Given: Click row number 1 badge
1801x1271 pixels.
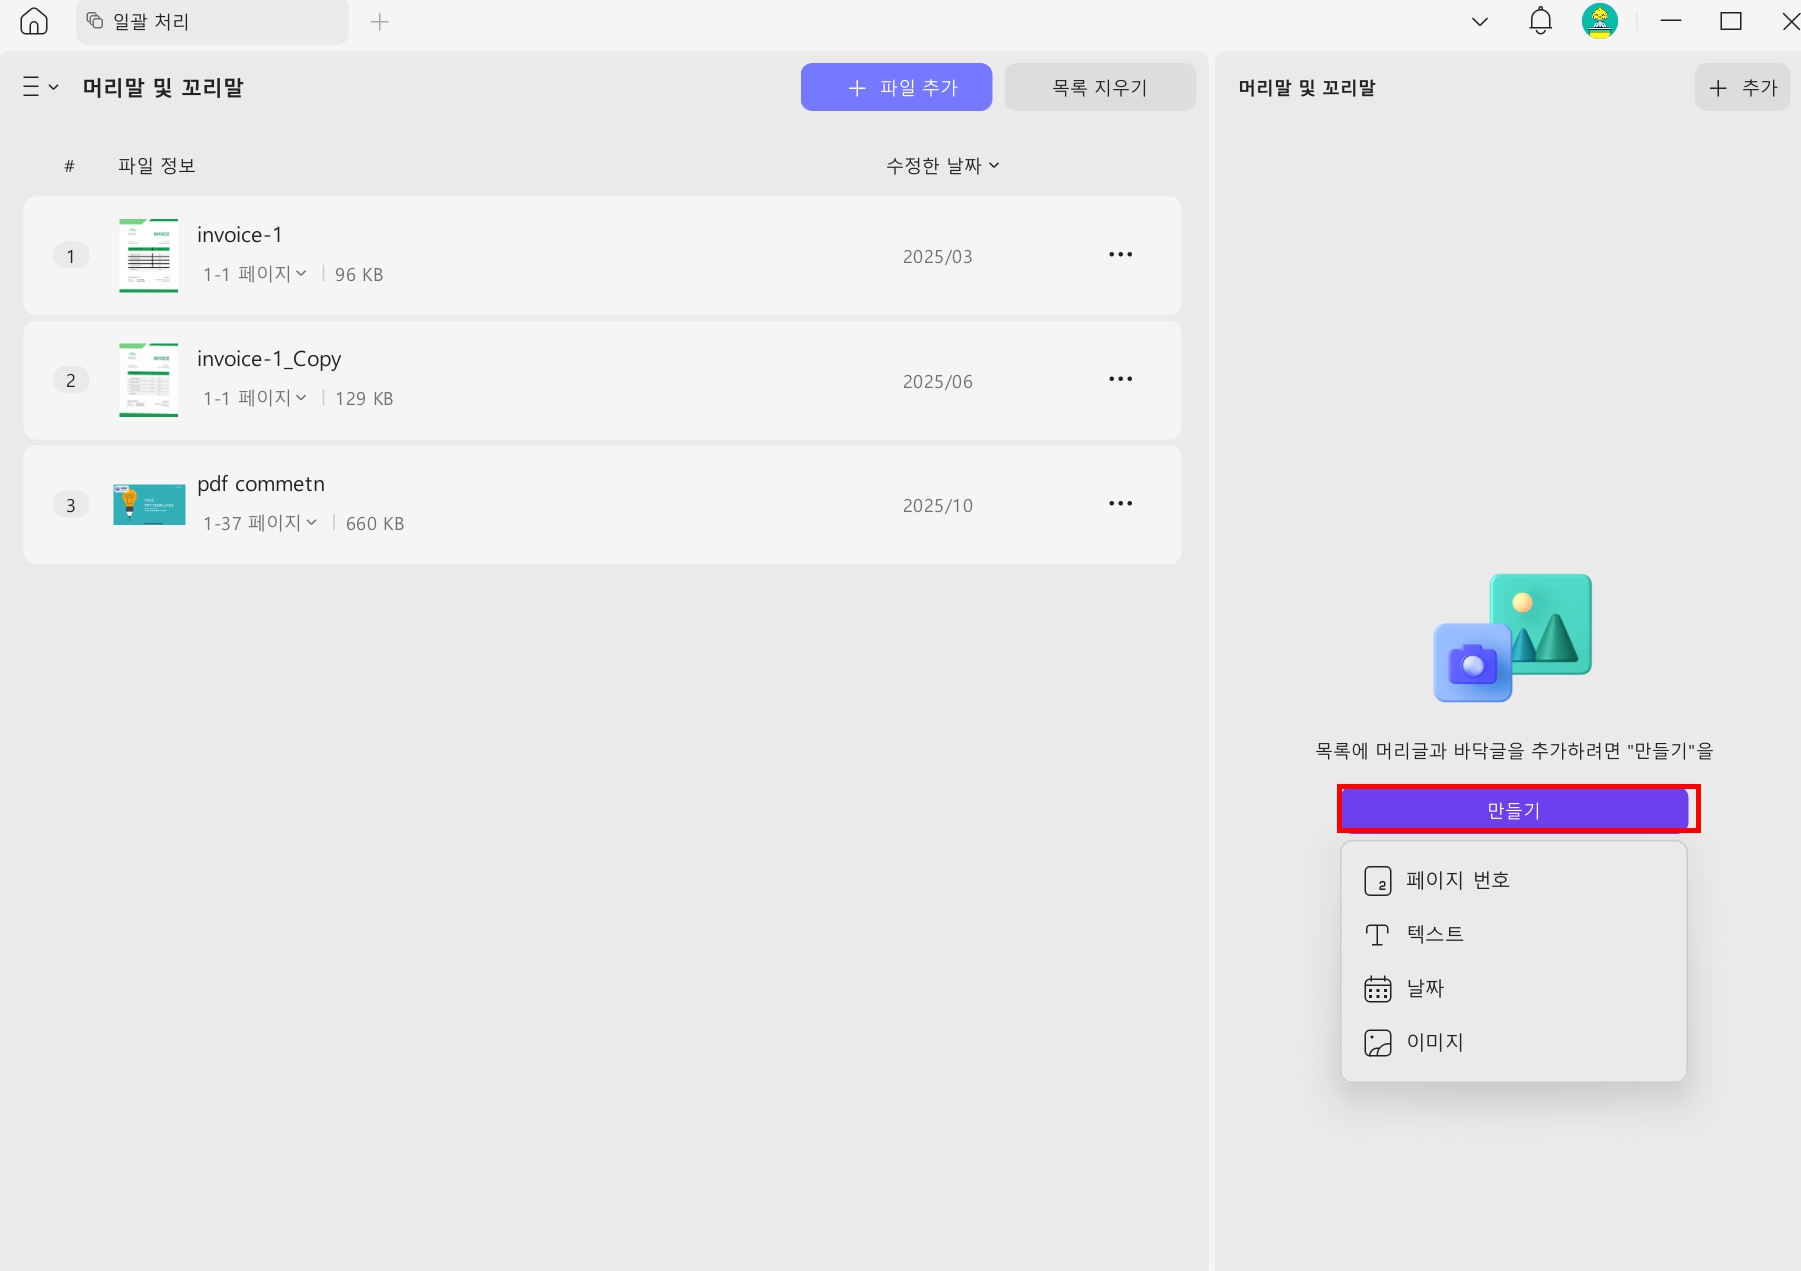Looking at the screenshot, I should coord(71,256).
